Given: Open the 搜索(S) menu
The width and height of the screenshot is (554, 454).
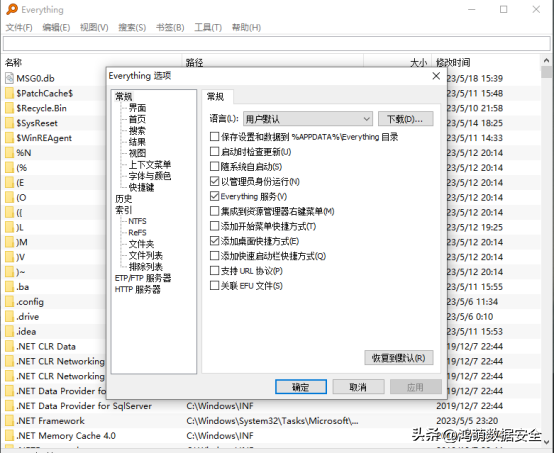Looking at the screenshot, I should click(132, 28).
